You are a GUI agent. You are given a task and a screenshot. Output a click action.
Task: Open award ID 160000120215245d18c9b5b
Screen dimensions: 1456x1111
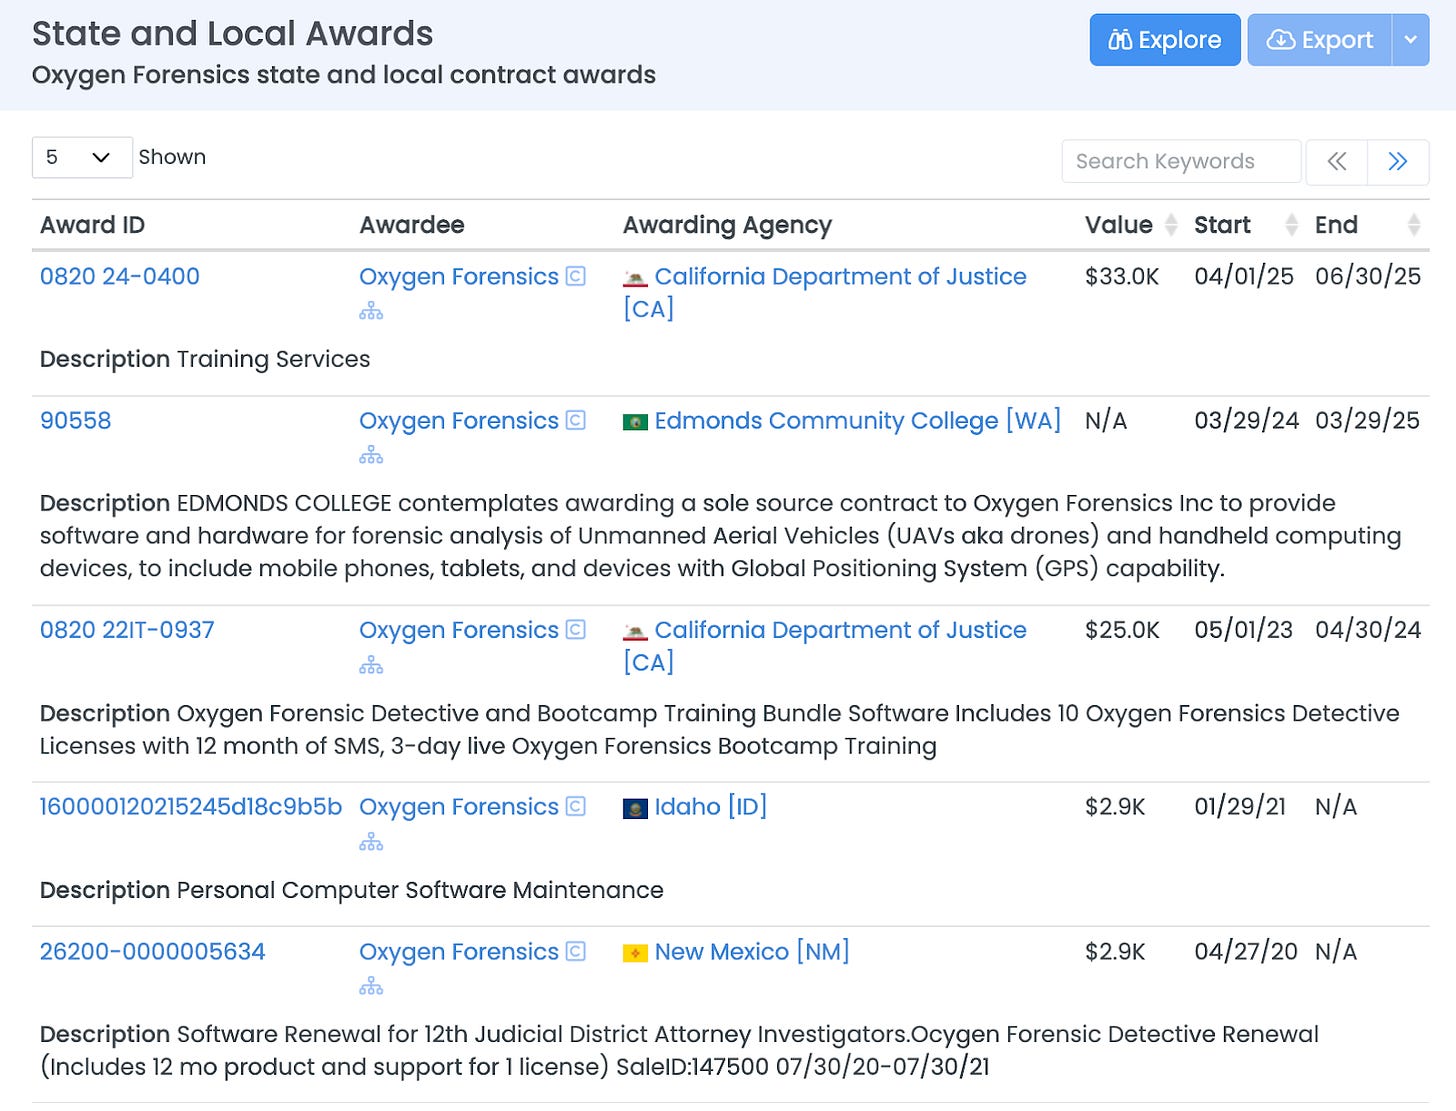pyautogui.click(x=191, y=807)
